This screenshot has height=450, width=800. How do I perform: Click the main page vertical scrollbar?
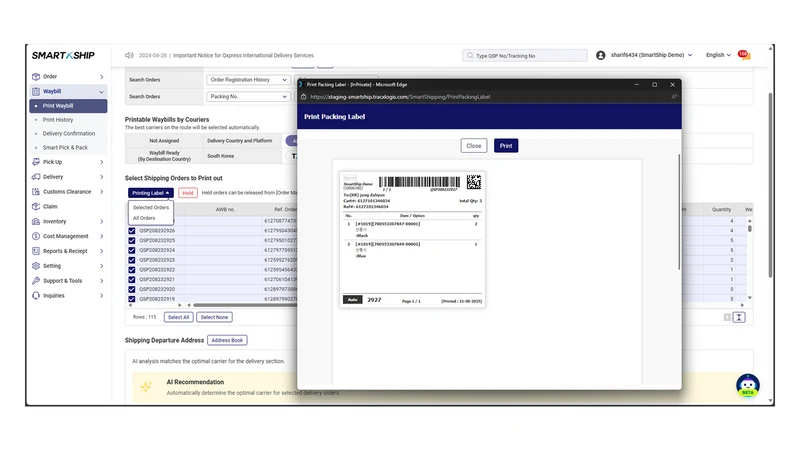770,185
